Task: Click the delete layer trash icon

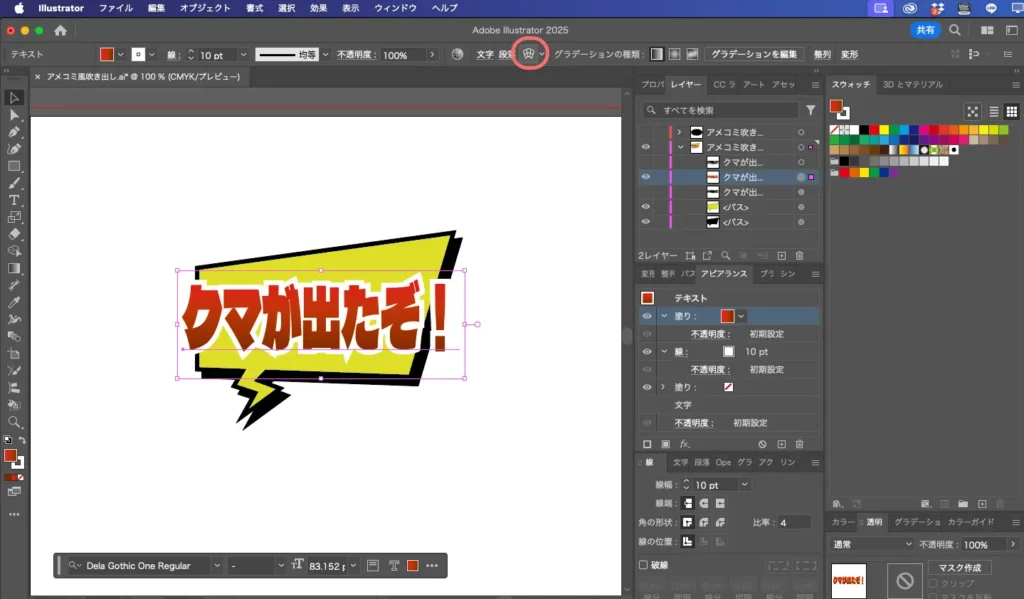Action: tap(800, 255)
